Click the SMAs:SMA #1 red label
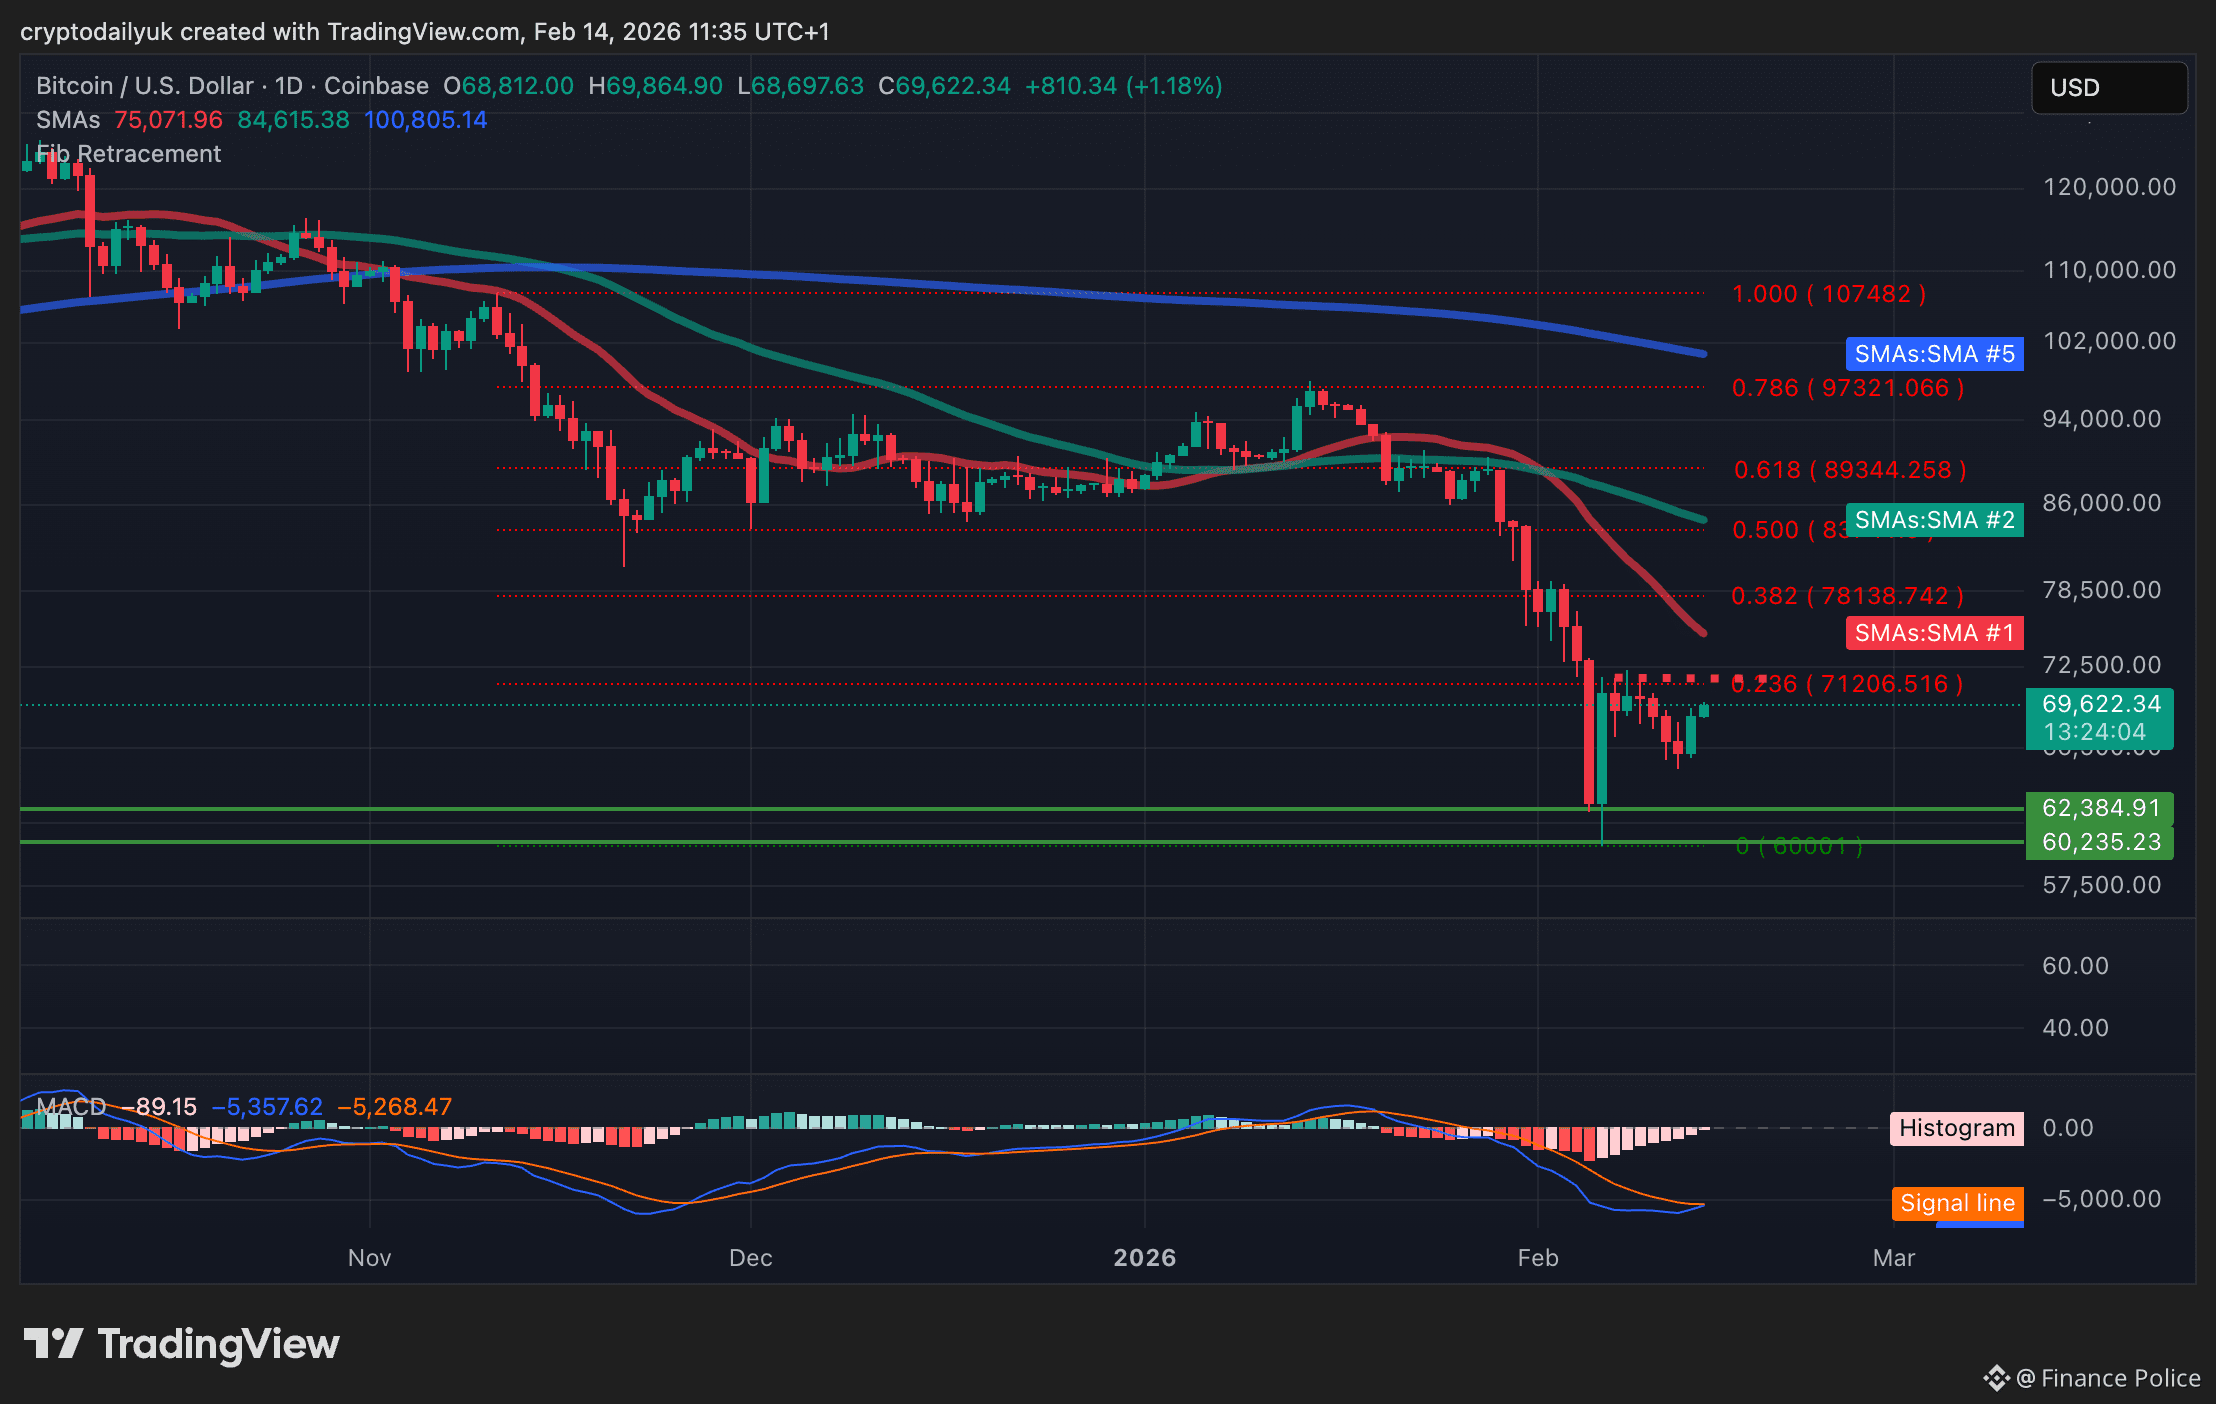The height and width of the screenshot is (1404, 2216). (1933, 633)
